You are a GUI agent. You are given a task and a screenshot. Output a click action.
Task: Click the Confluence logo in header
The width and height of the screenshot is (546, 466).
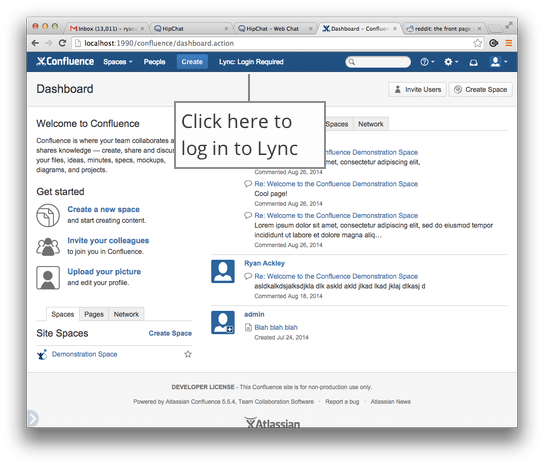[65, 62]
